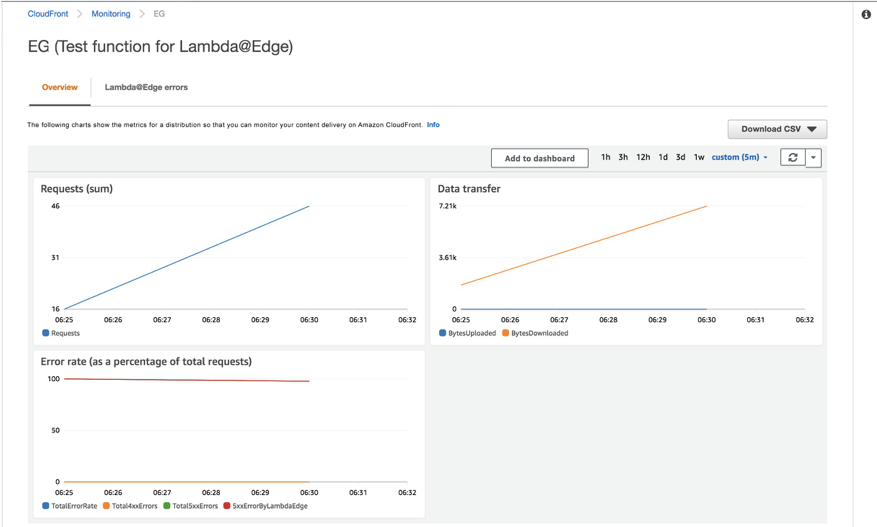Screen dimensions: 877x527
Task: Open the custom (5m) time range dropdown
Action: [739, 157]
